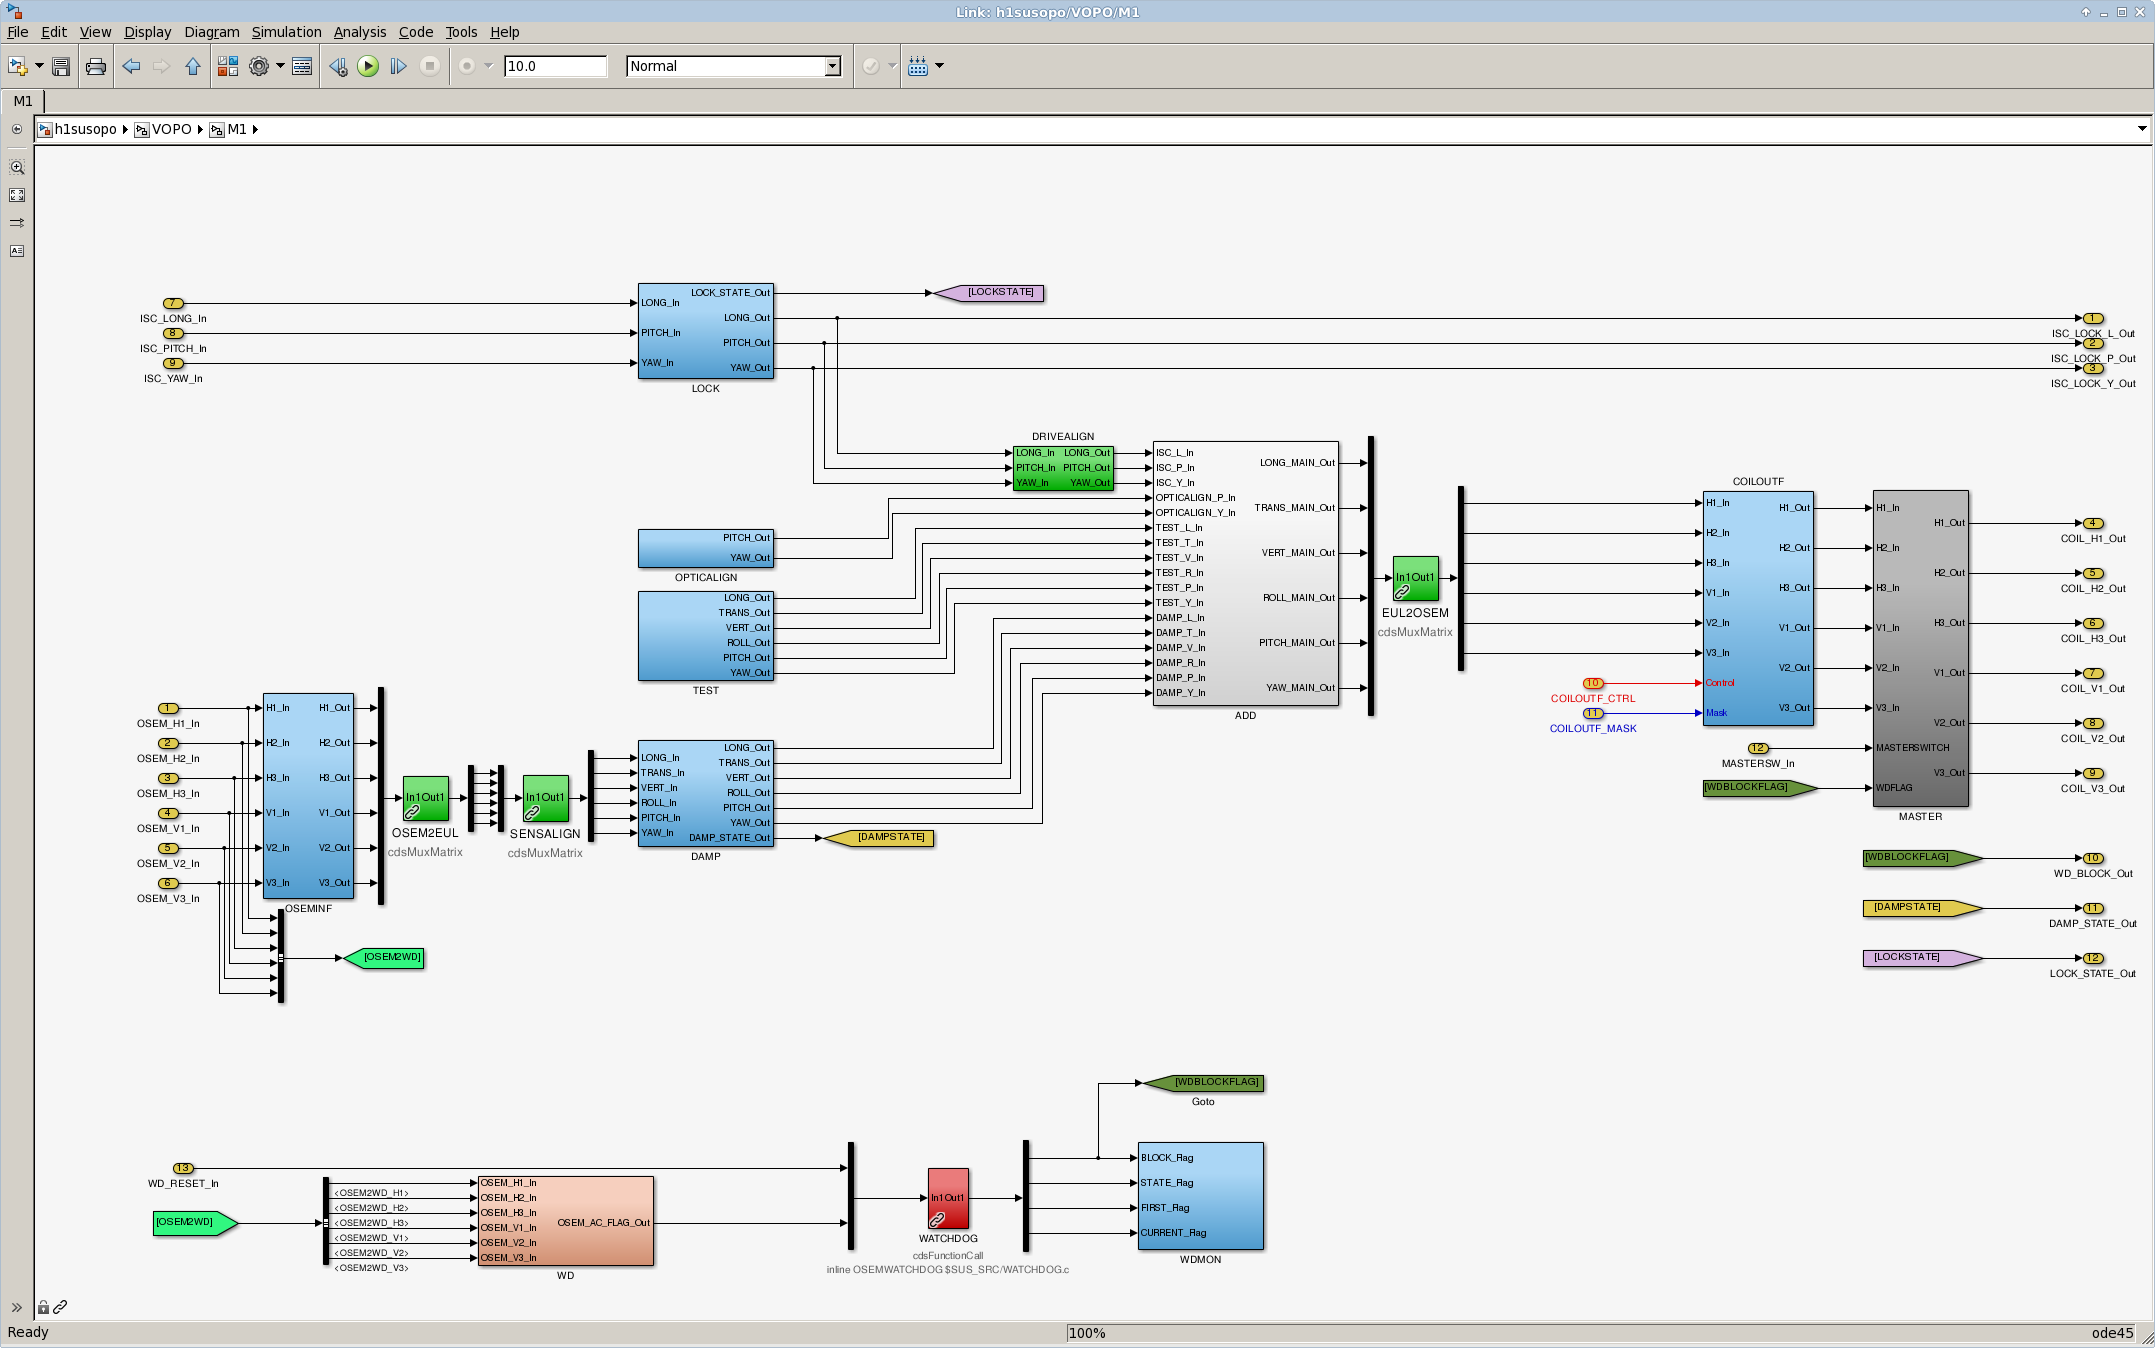This screenshot has height=1348, width=2155.
Task: Select the COILOUTF_CTRL input port
Action: pos(1592,683)
